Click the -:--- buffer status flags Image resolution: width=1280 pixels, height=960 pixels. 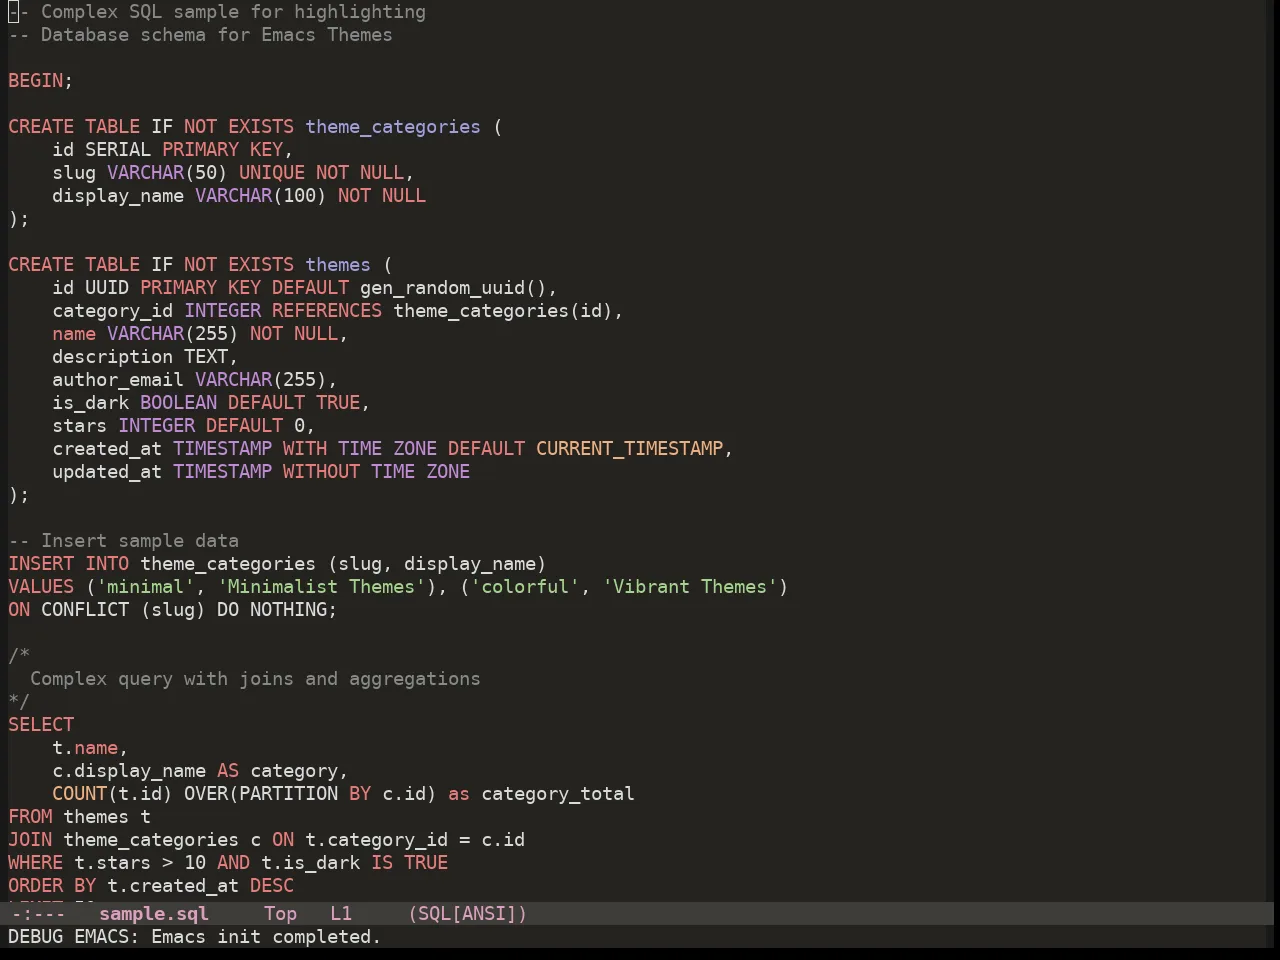click(38, 914)
